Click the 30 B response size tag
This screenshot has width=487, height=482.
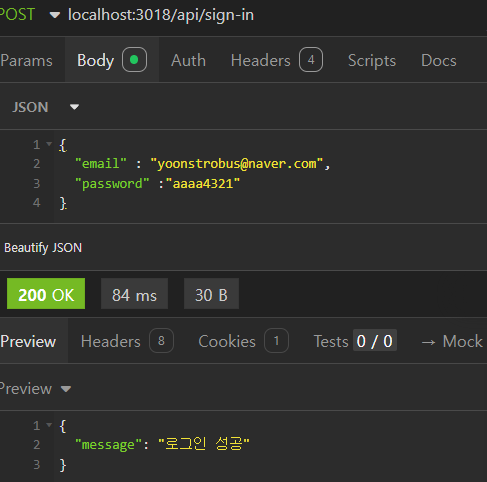point(211,294)
